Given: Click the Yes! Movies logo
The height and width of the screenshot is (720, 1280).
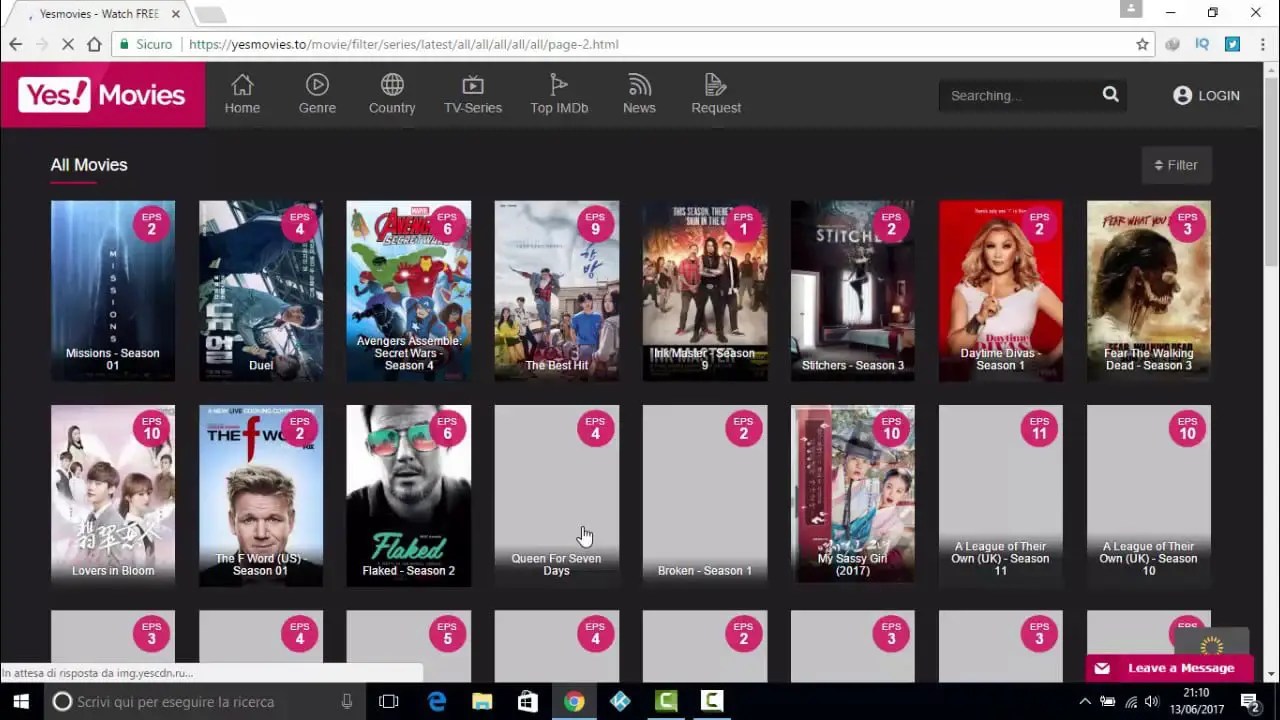Looking at the screenshot, I should (x=103, y=95).
